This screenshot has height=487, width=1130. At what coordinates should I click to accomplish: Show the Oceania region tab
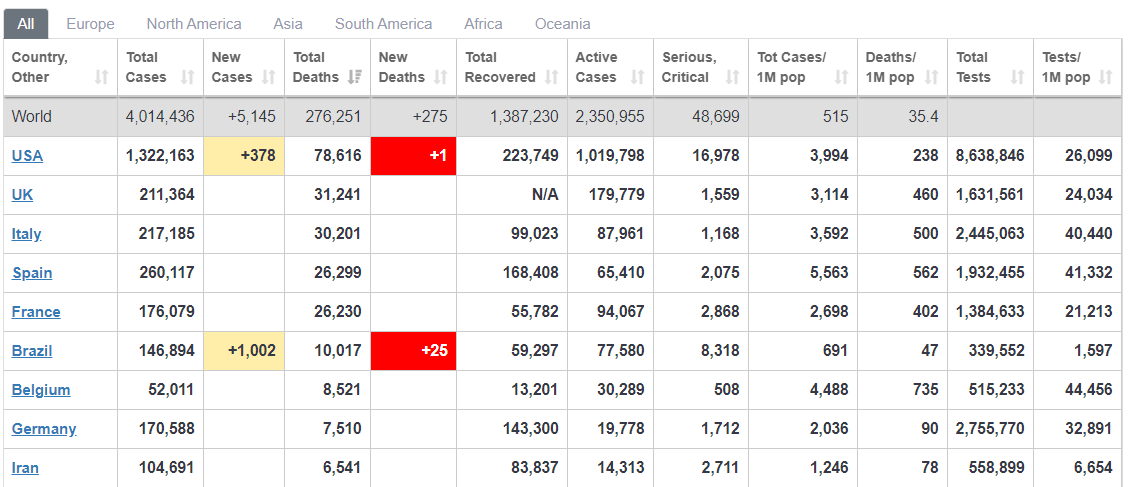click(x=562, y=23)
